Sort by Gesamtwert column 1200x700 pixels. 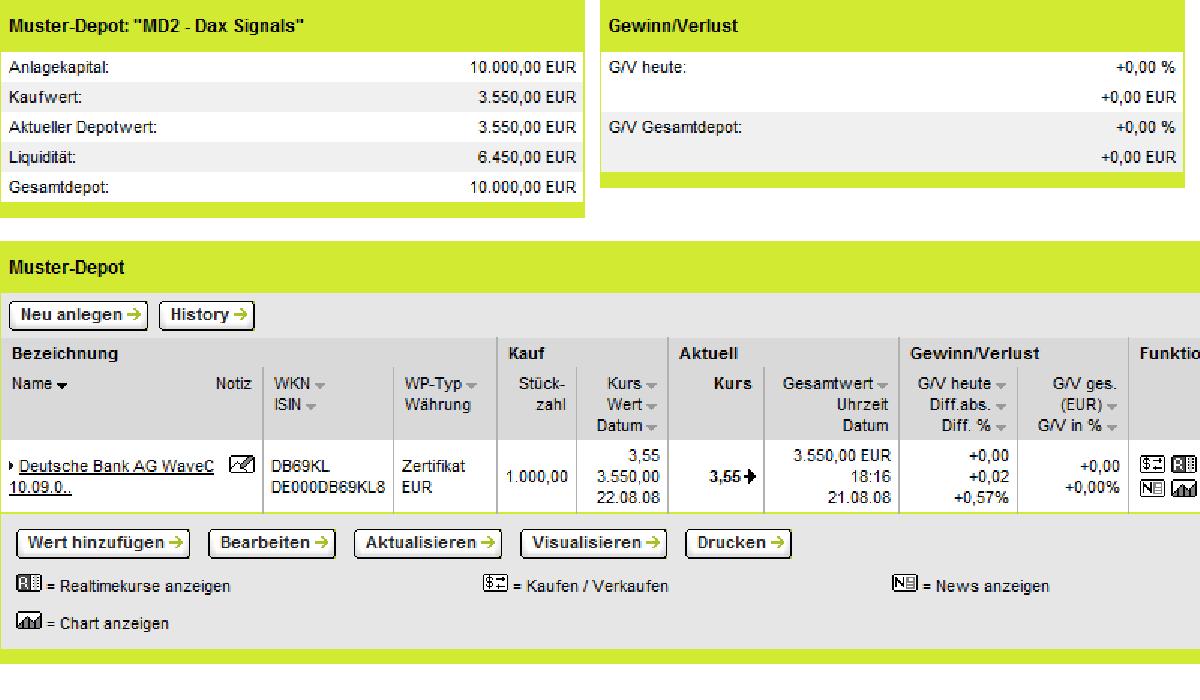click(x=883, y=385)
